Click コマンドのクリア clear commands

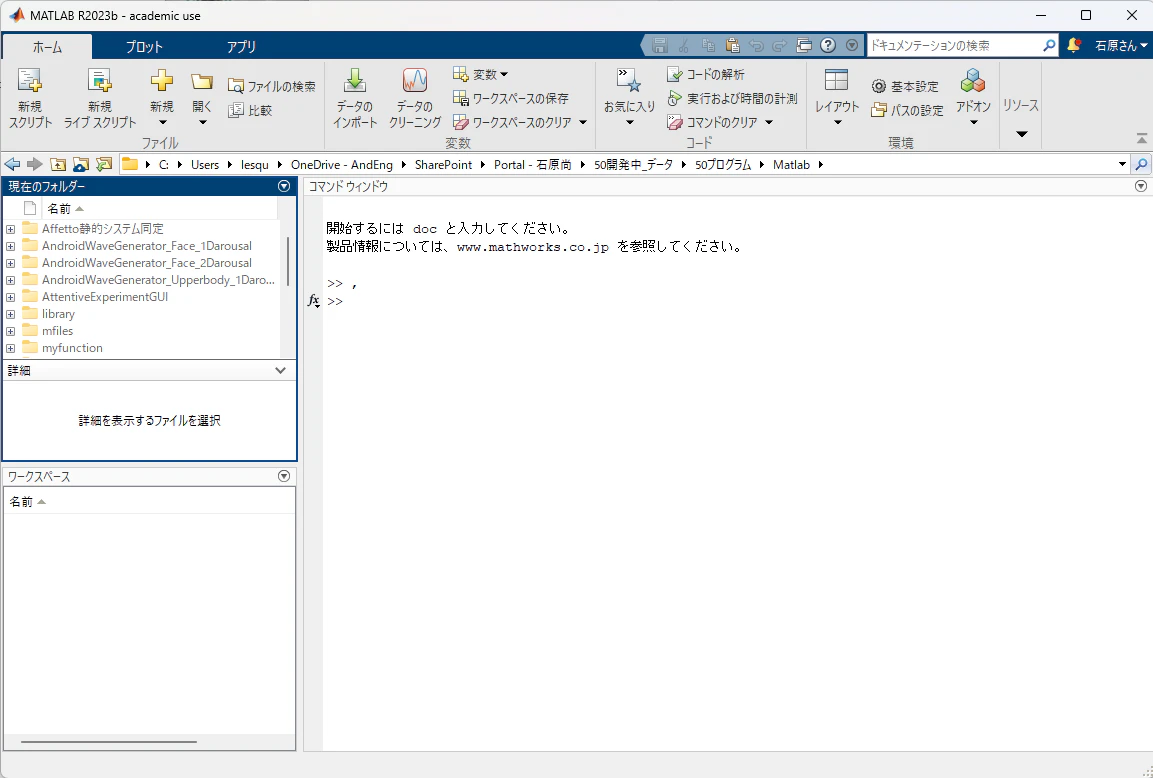713,122
